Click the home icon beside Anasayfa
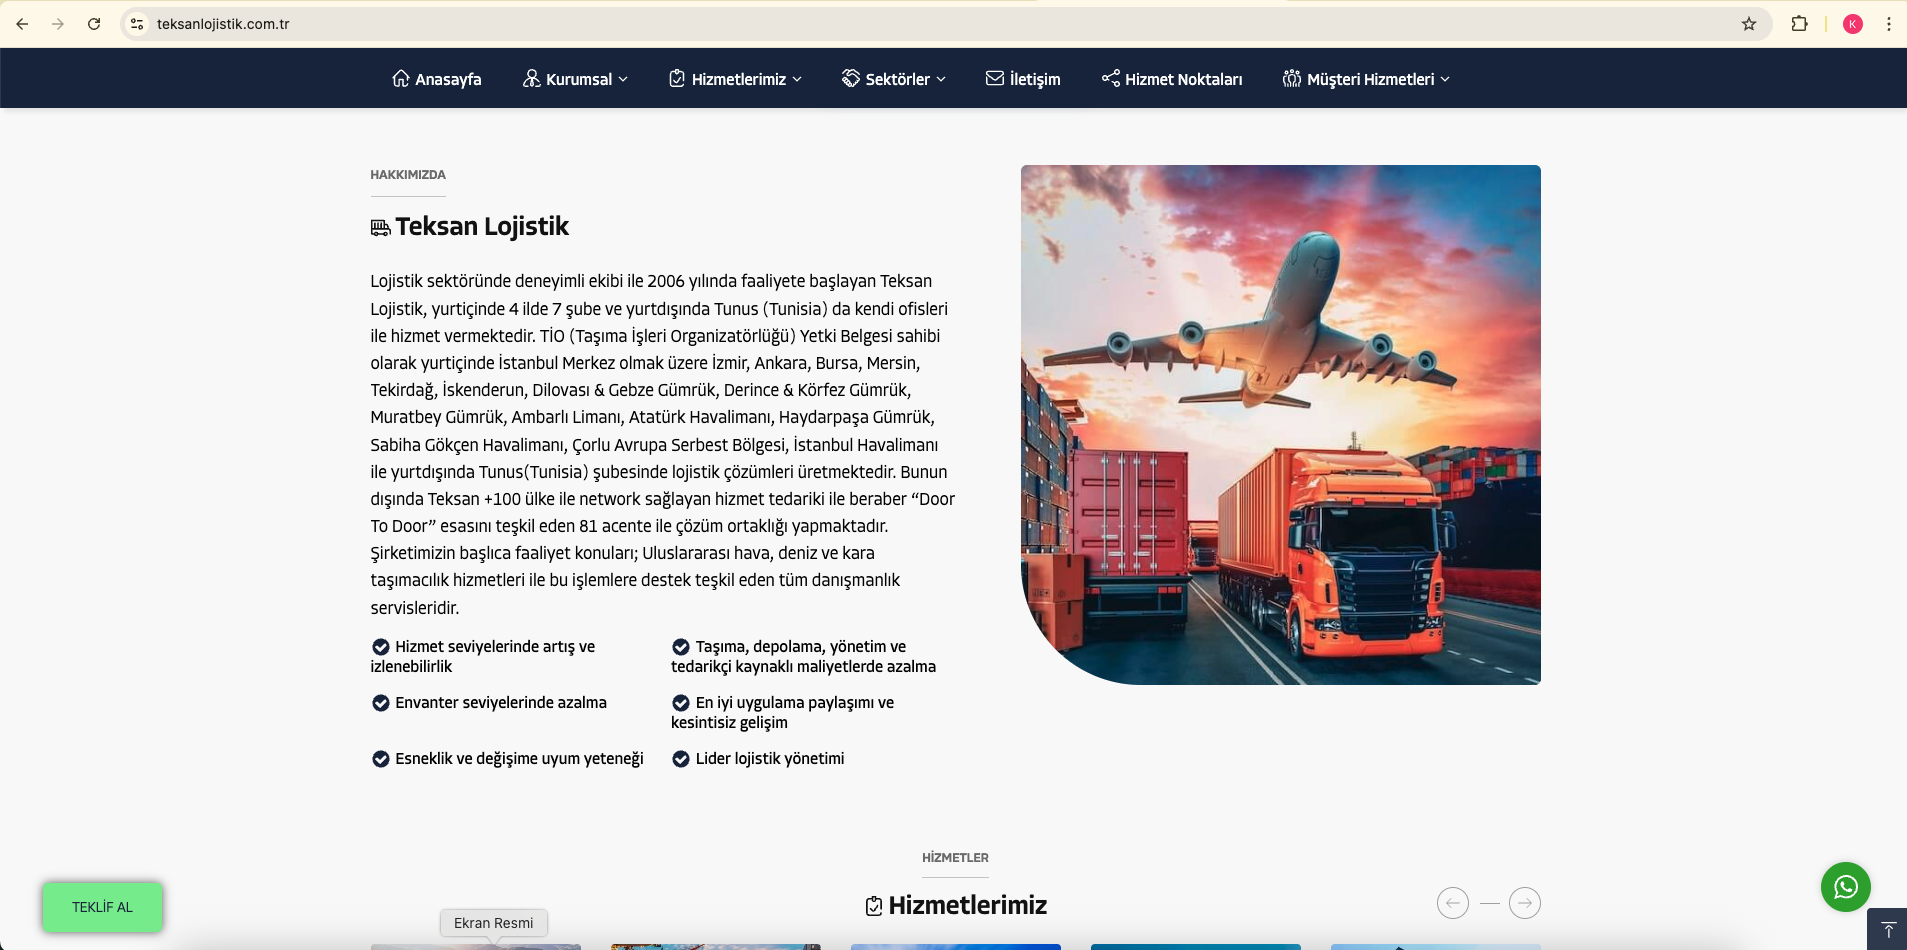1907x950 pixels. pyautogui.click(x=401, y=78)
